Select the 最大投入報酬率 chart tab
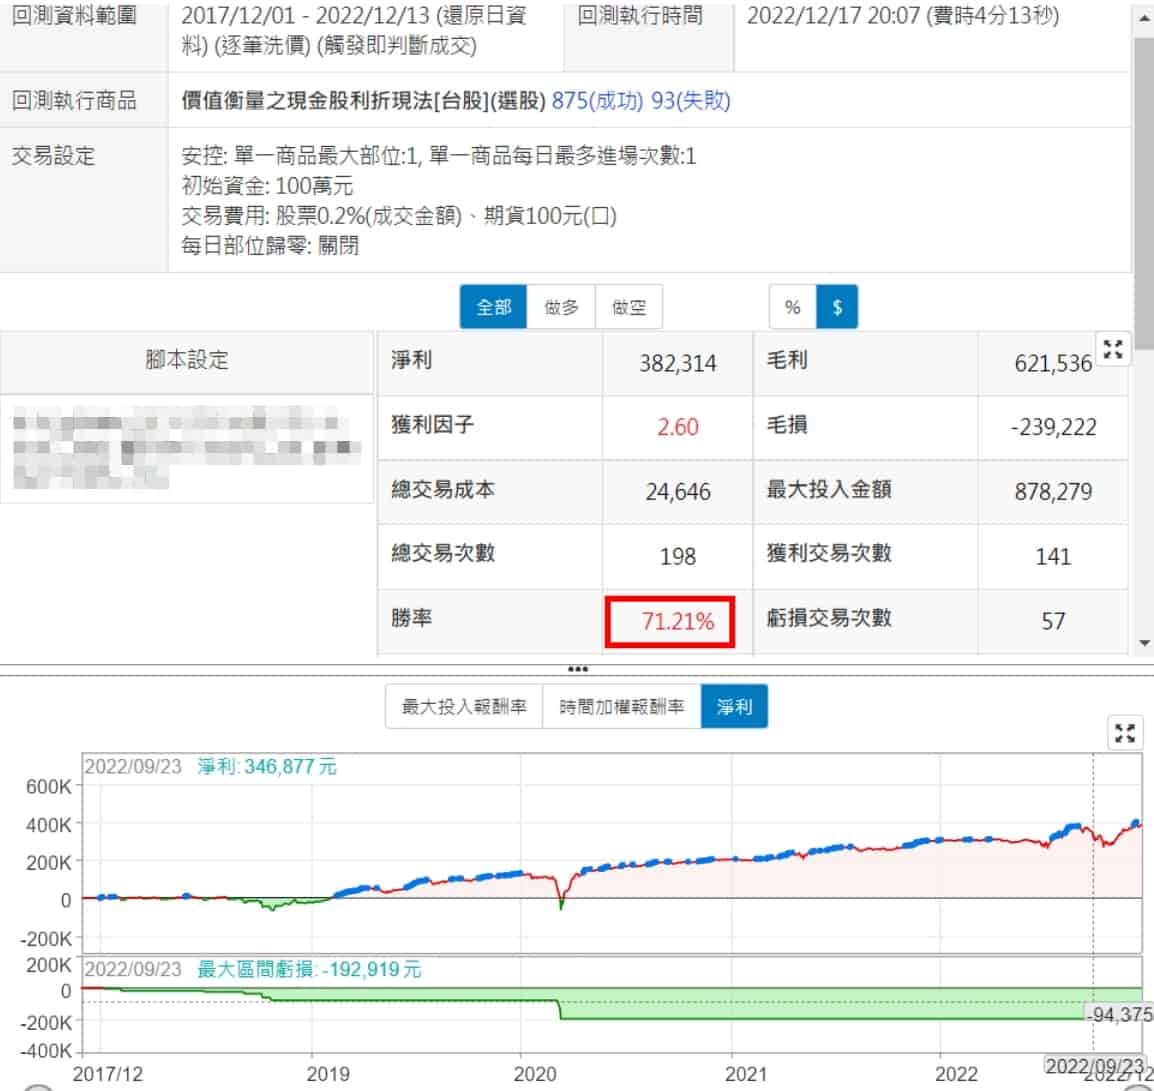The width and height of the screenshot is (1154, 1091). pyautogui.click(x=464, y=707)
